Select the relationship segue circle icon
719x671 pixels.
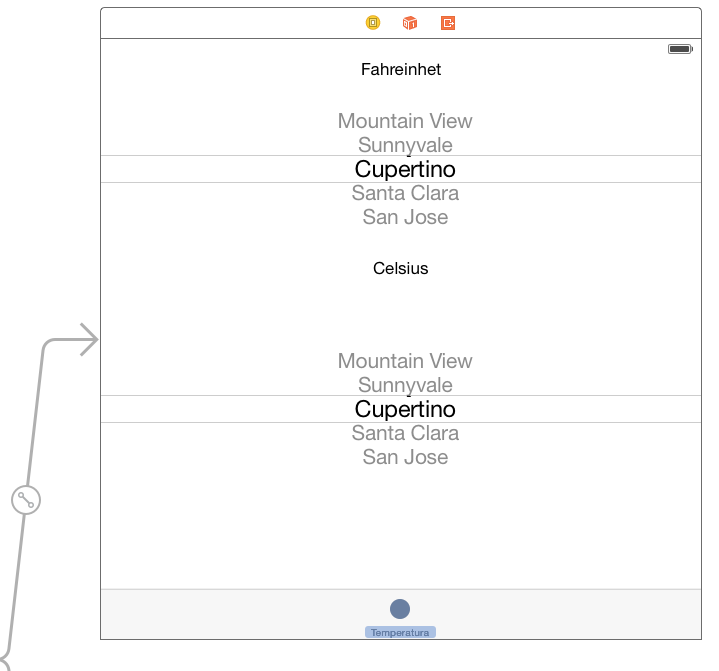coord(26,499)
